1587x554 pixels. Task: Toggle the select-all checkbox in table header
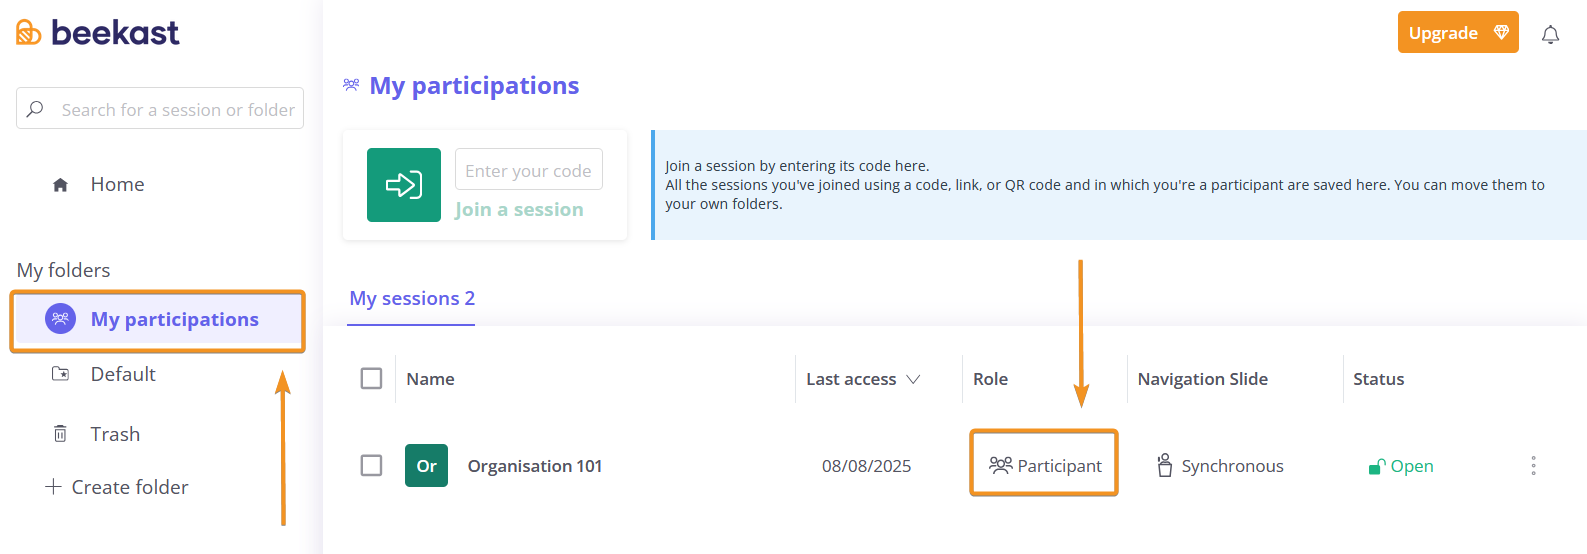point(371,378)
